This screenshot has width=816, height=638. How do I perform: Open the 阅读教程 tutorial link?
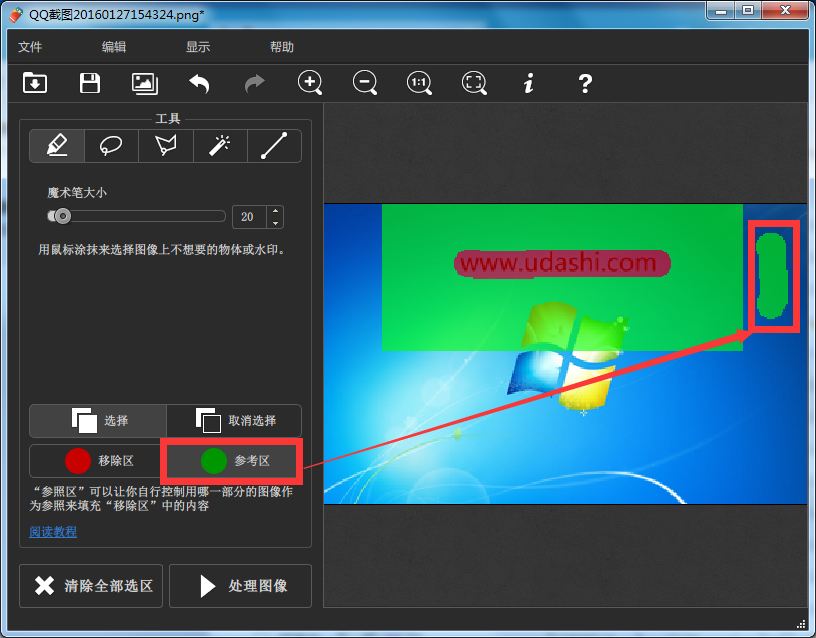pyautogui.click(x=53, y=531)
